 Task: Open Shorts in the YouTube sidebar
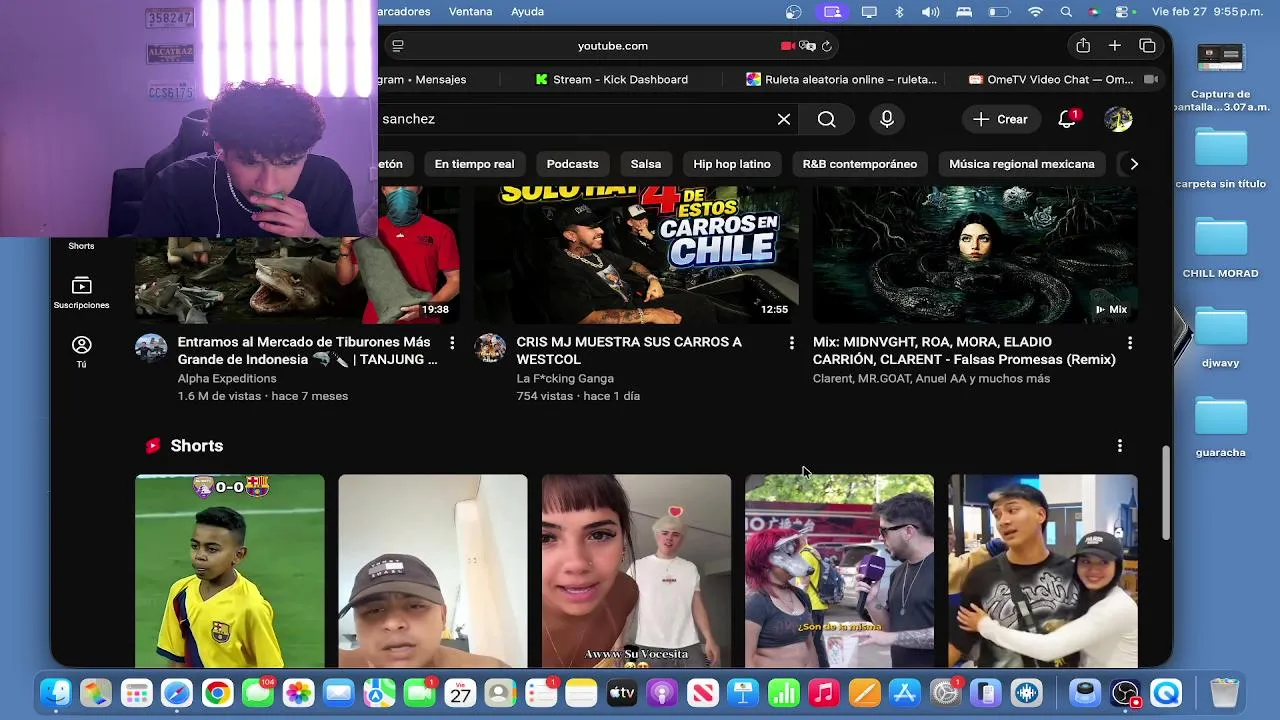(81, 246)
